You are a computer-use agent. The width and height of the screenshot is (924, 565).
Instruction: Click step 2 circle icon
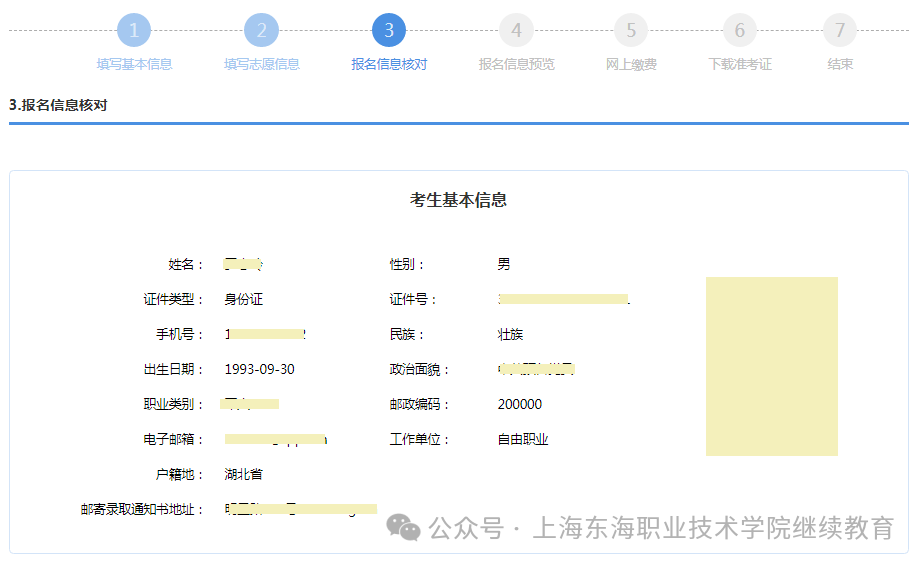(x=261, y=30)
